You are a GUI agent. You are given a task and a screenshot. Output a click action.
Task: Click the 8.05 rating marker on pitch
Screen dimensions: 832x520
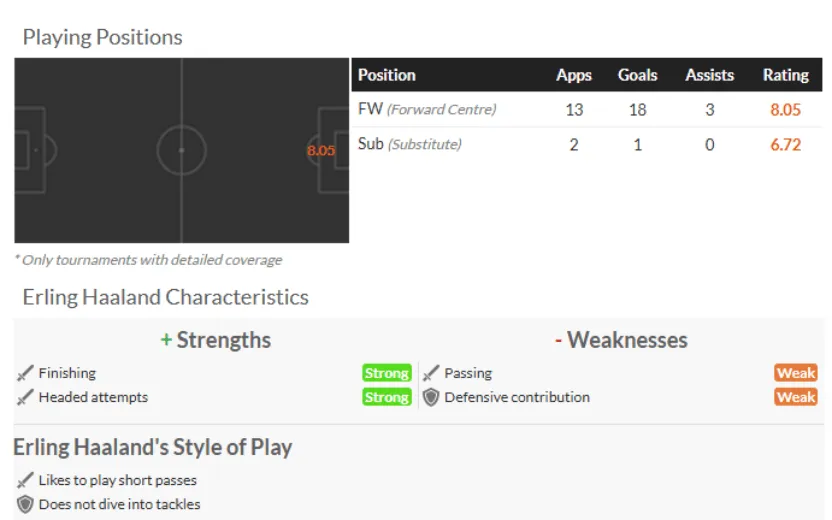pos(321,151)
